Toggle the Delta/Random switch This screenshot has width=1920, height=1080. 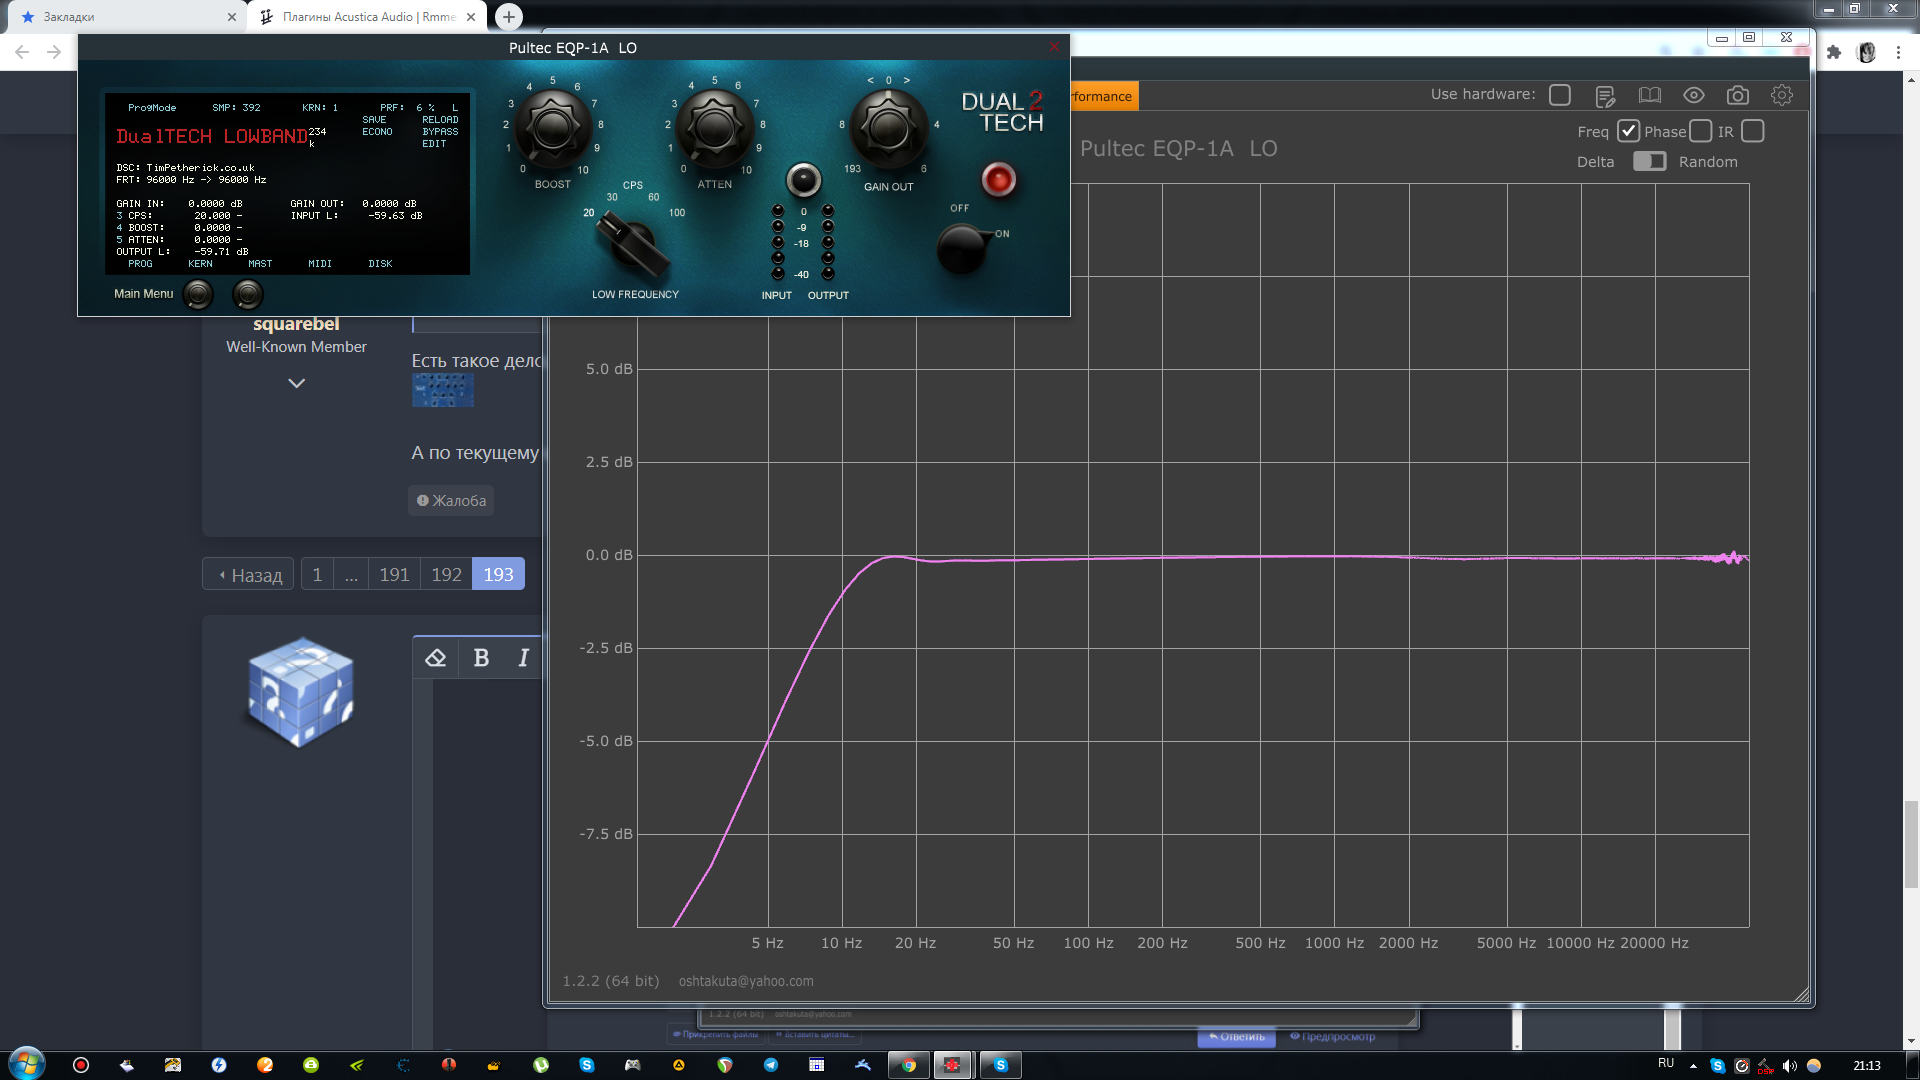1649,161
